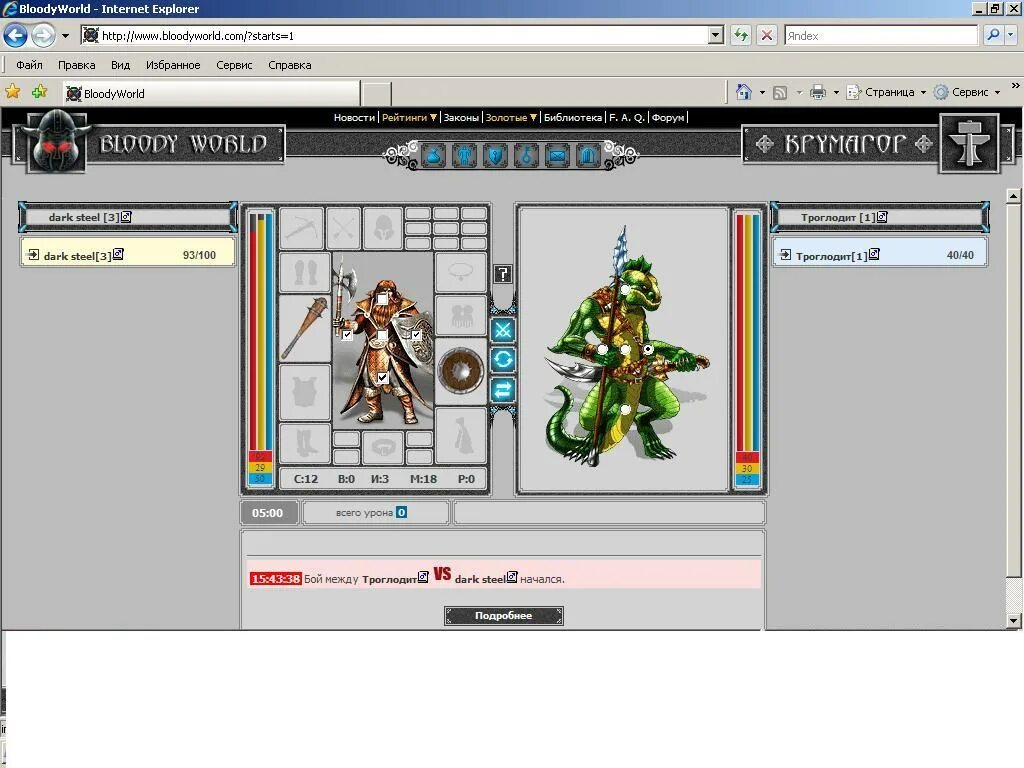Expand the Золотые dropdown menu
The width and height of the screenshot is (1024, 768).
coord(511,118)
